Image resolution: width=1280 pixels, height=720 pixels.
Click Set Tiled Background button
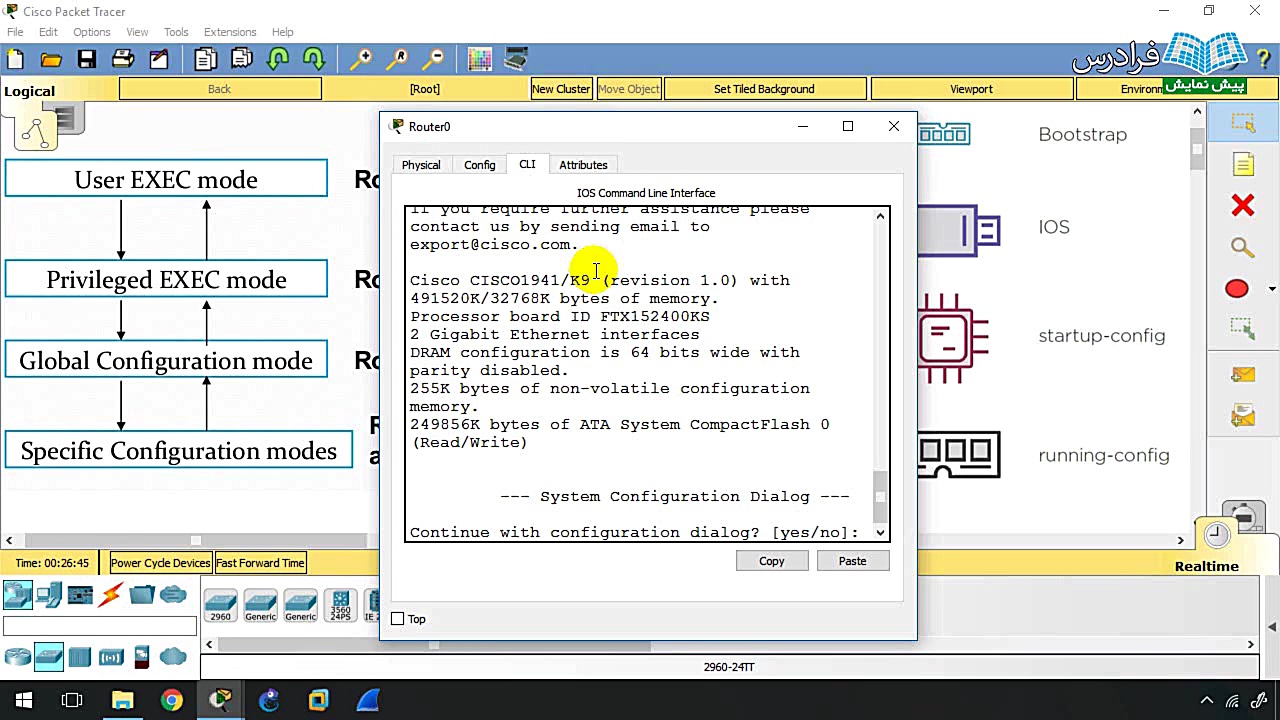tap(764, 89)
